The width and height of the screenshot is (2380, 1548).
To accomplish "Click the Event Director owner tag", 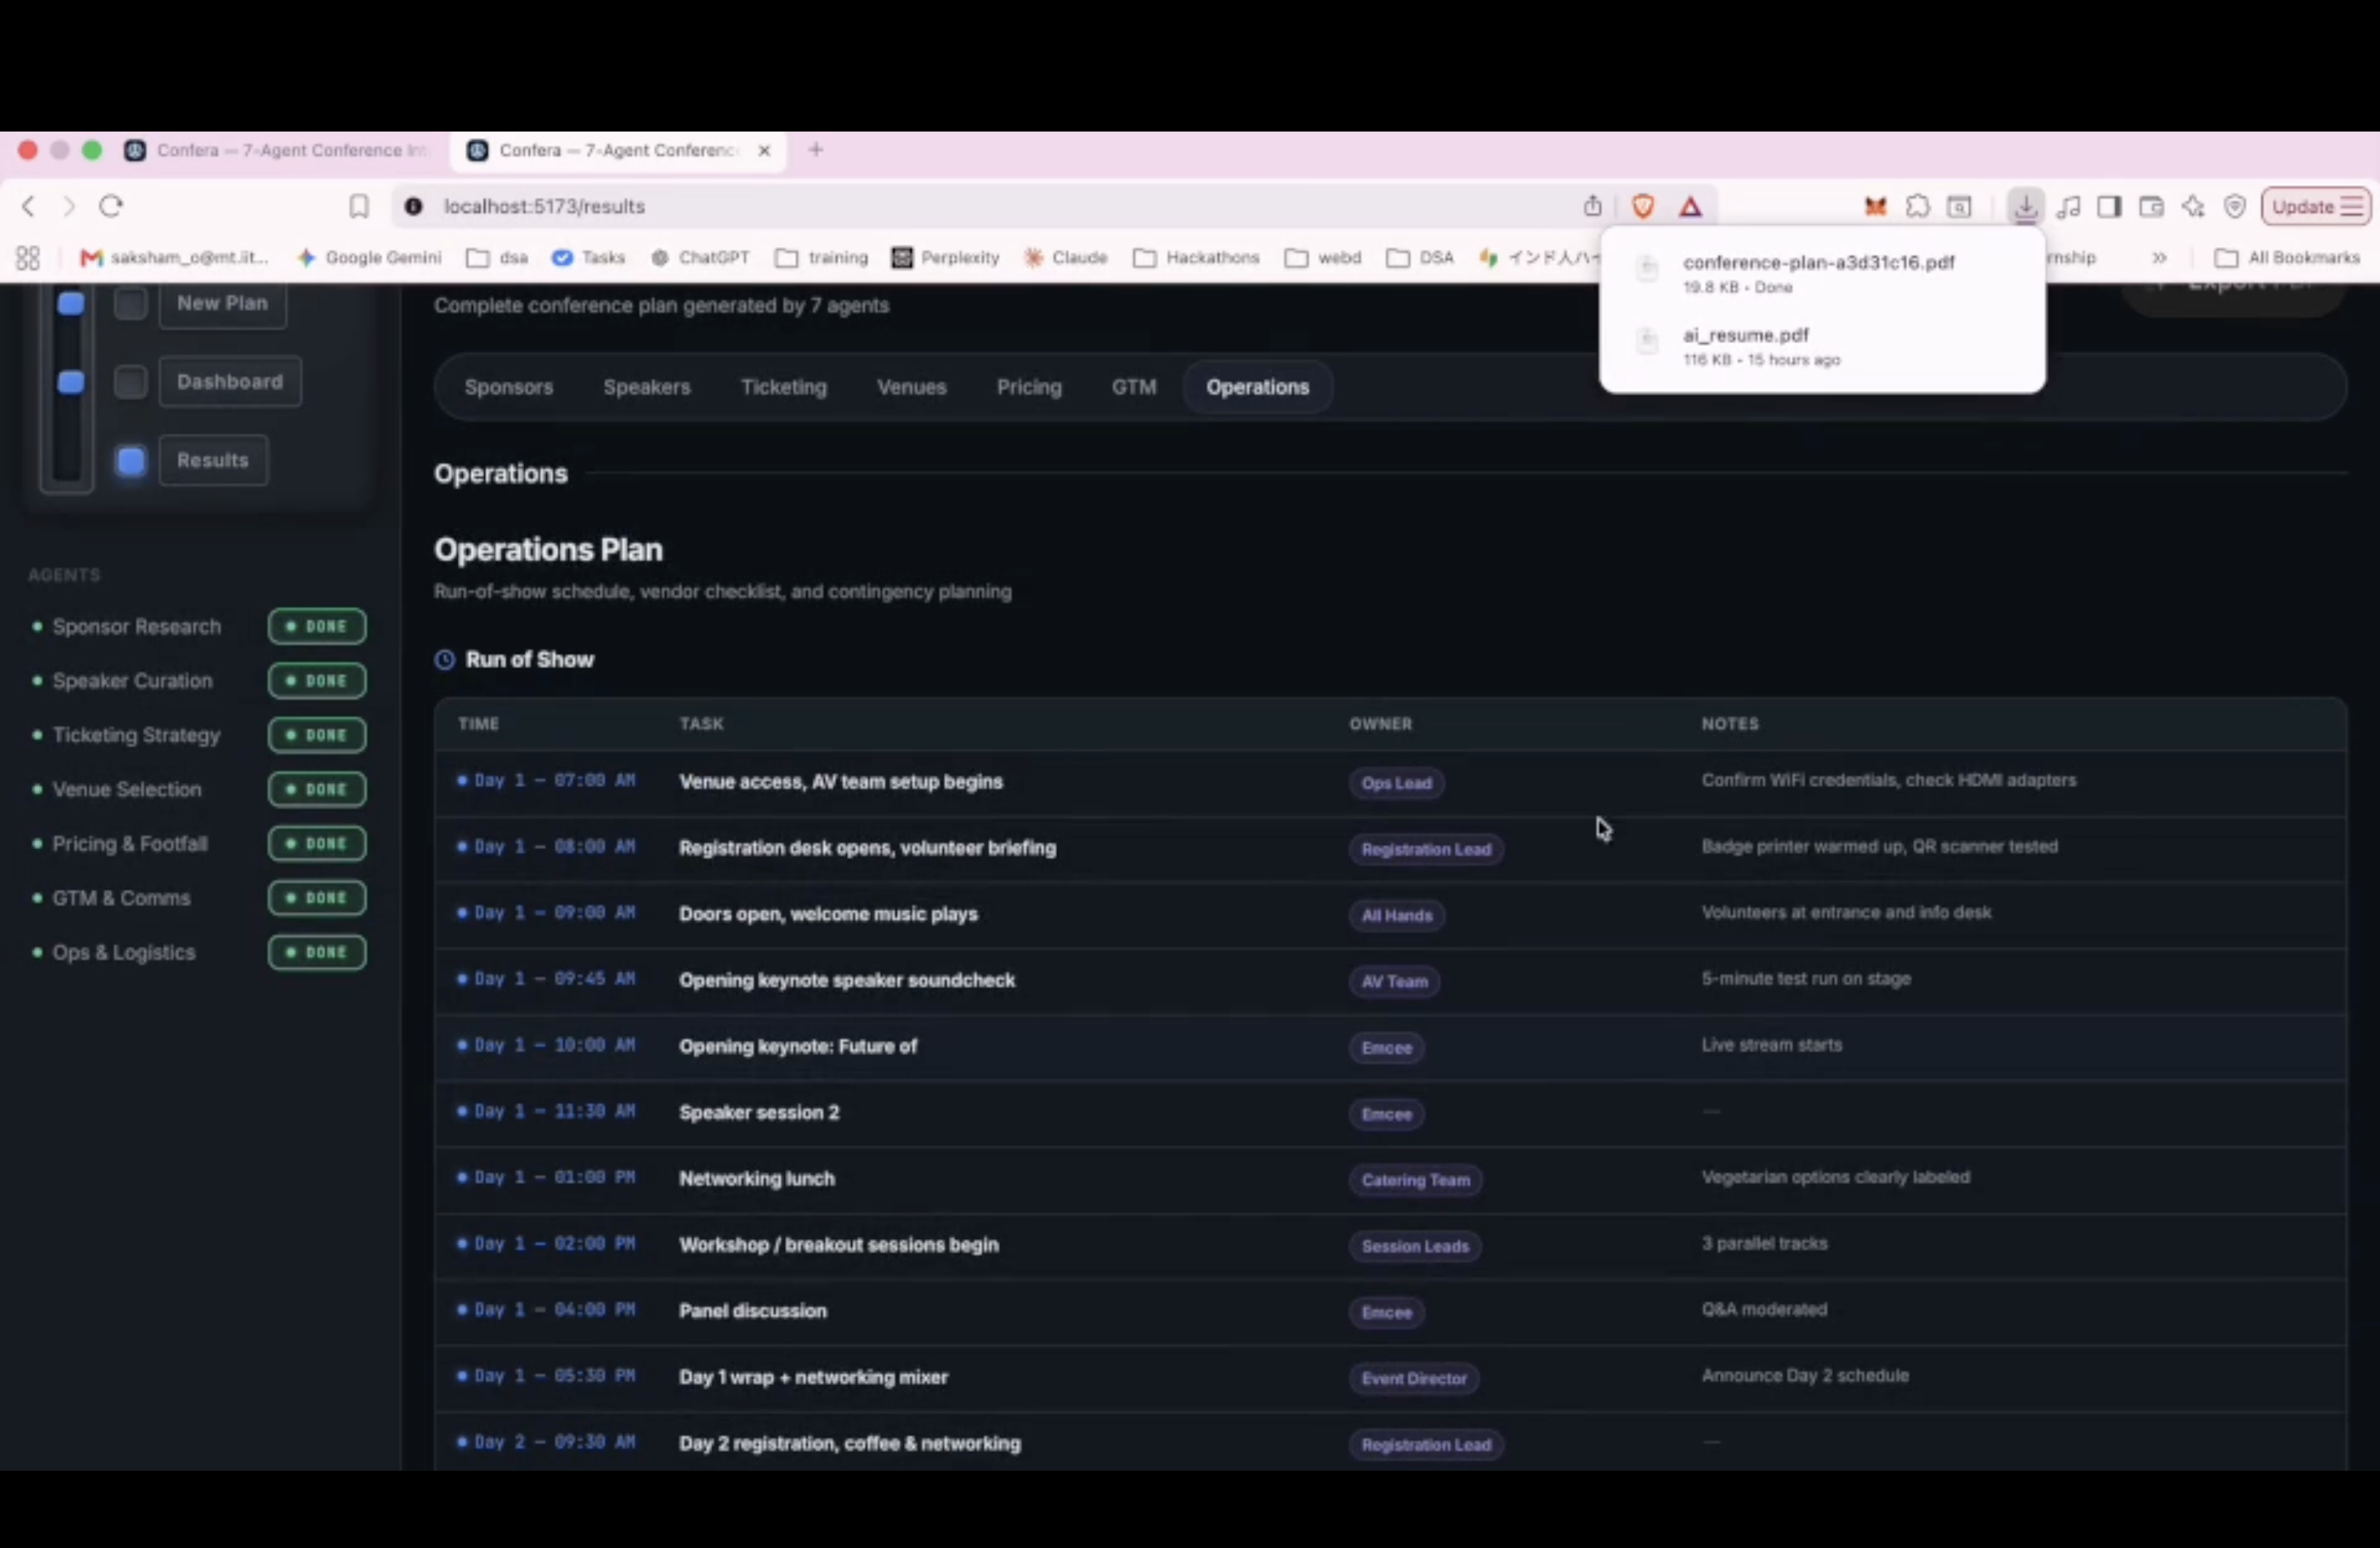I will pos(1414,1379).
